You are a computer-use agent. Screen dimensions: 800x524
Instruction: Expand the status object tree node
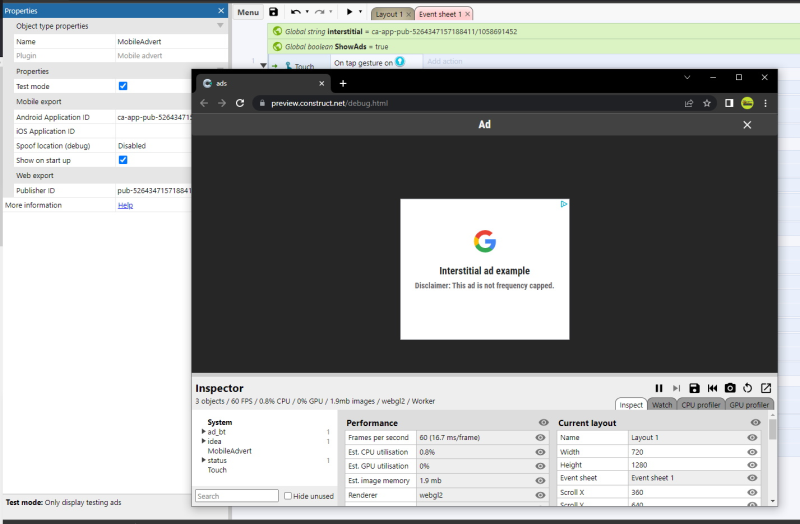point(204,460)
